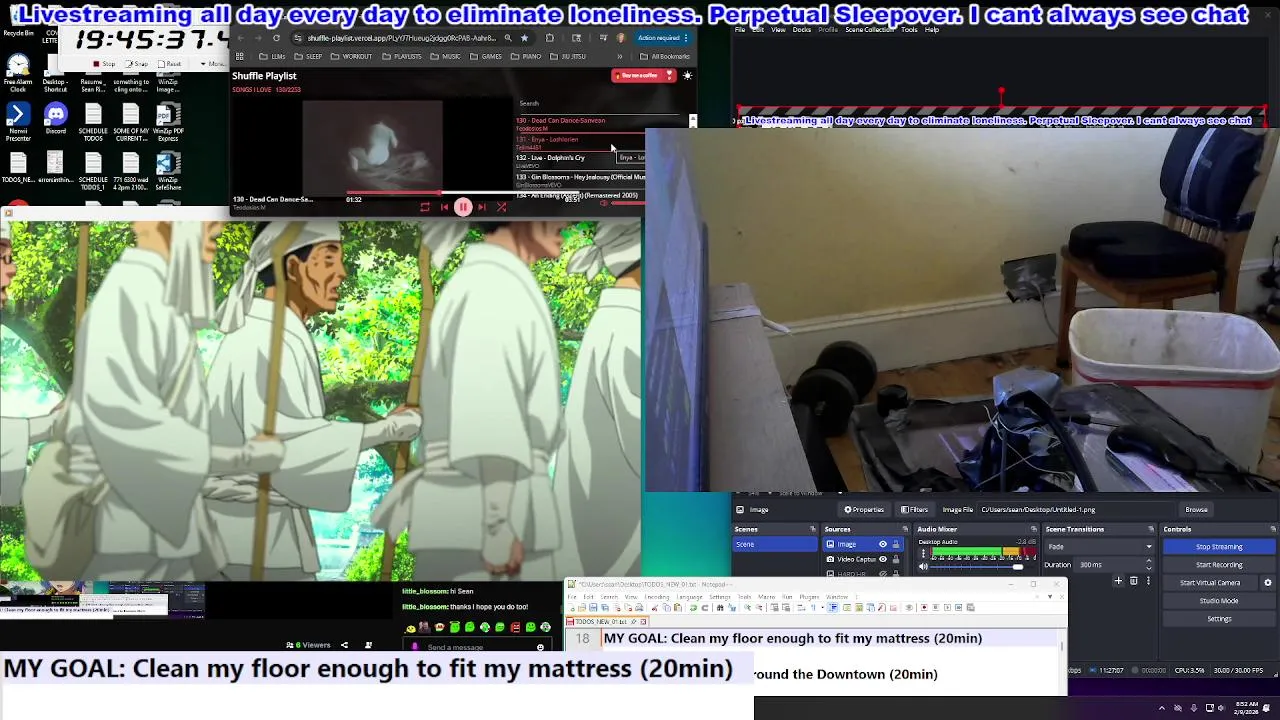Toggle shuffle icon in playlist player
The height and width of the screenshot is (720, 1280).
(x=501, y=207)
